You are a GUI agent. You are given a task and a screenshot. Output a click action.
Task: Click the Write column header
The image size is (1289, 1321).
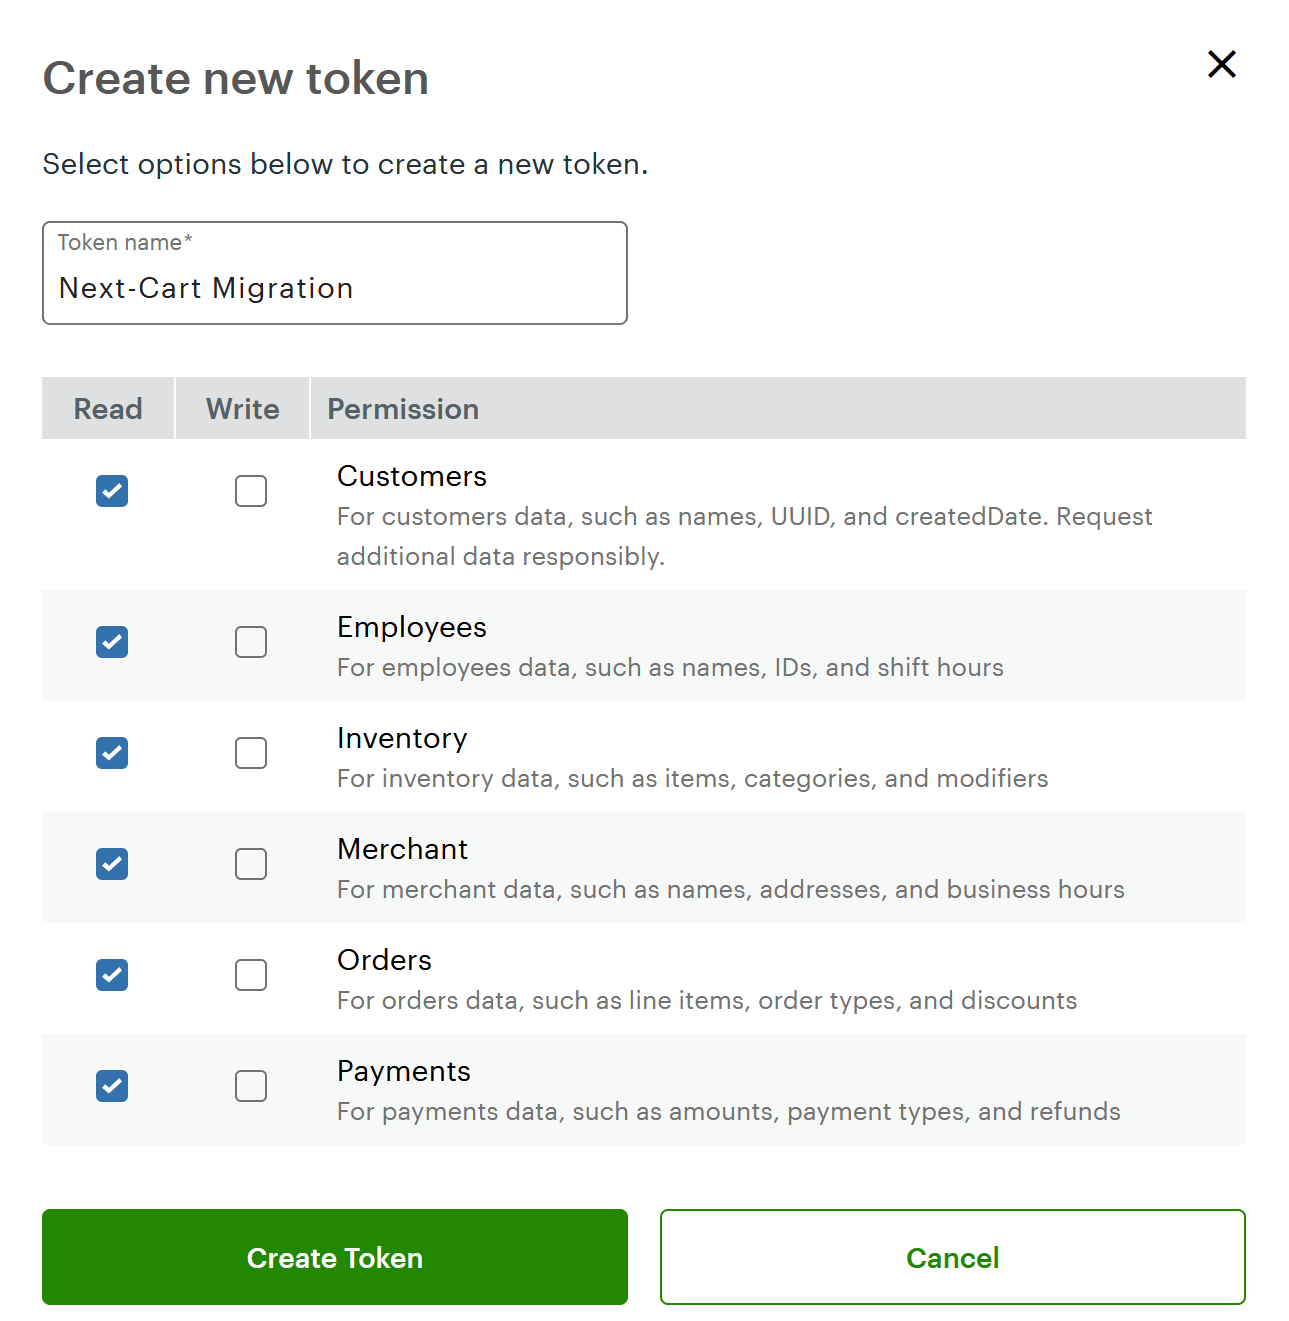click(x=241, y=408)
